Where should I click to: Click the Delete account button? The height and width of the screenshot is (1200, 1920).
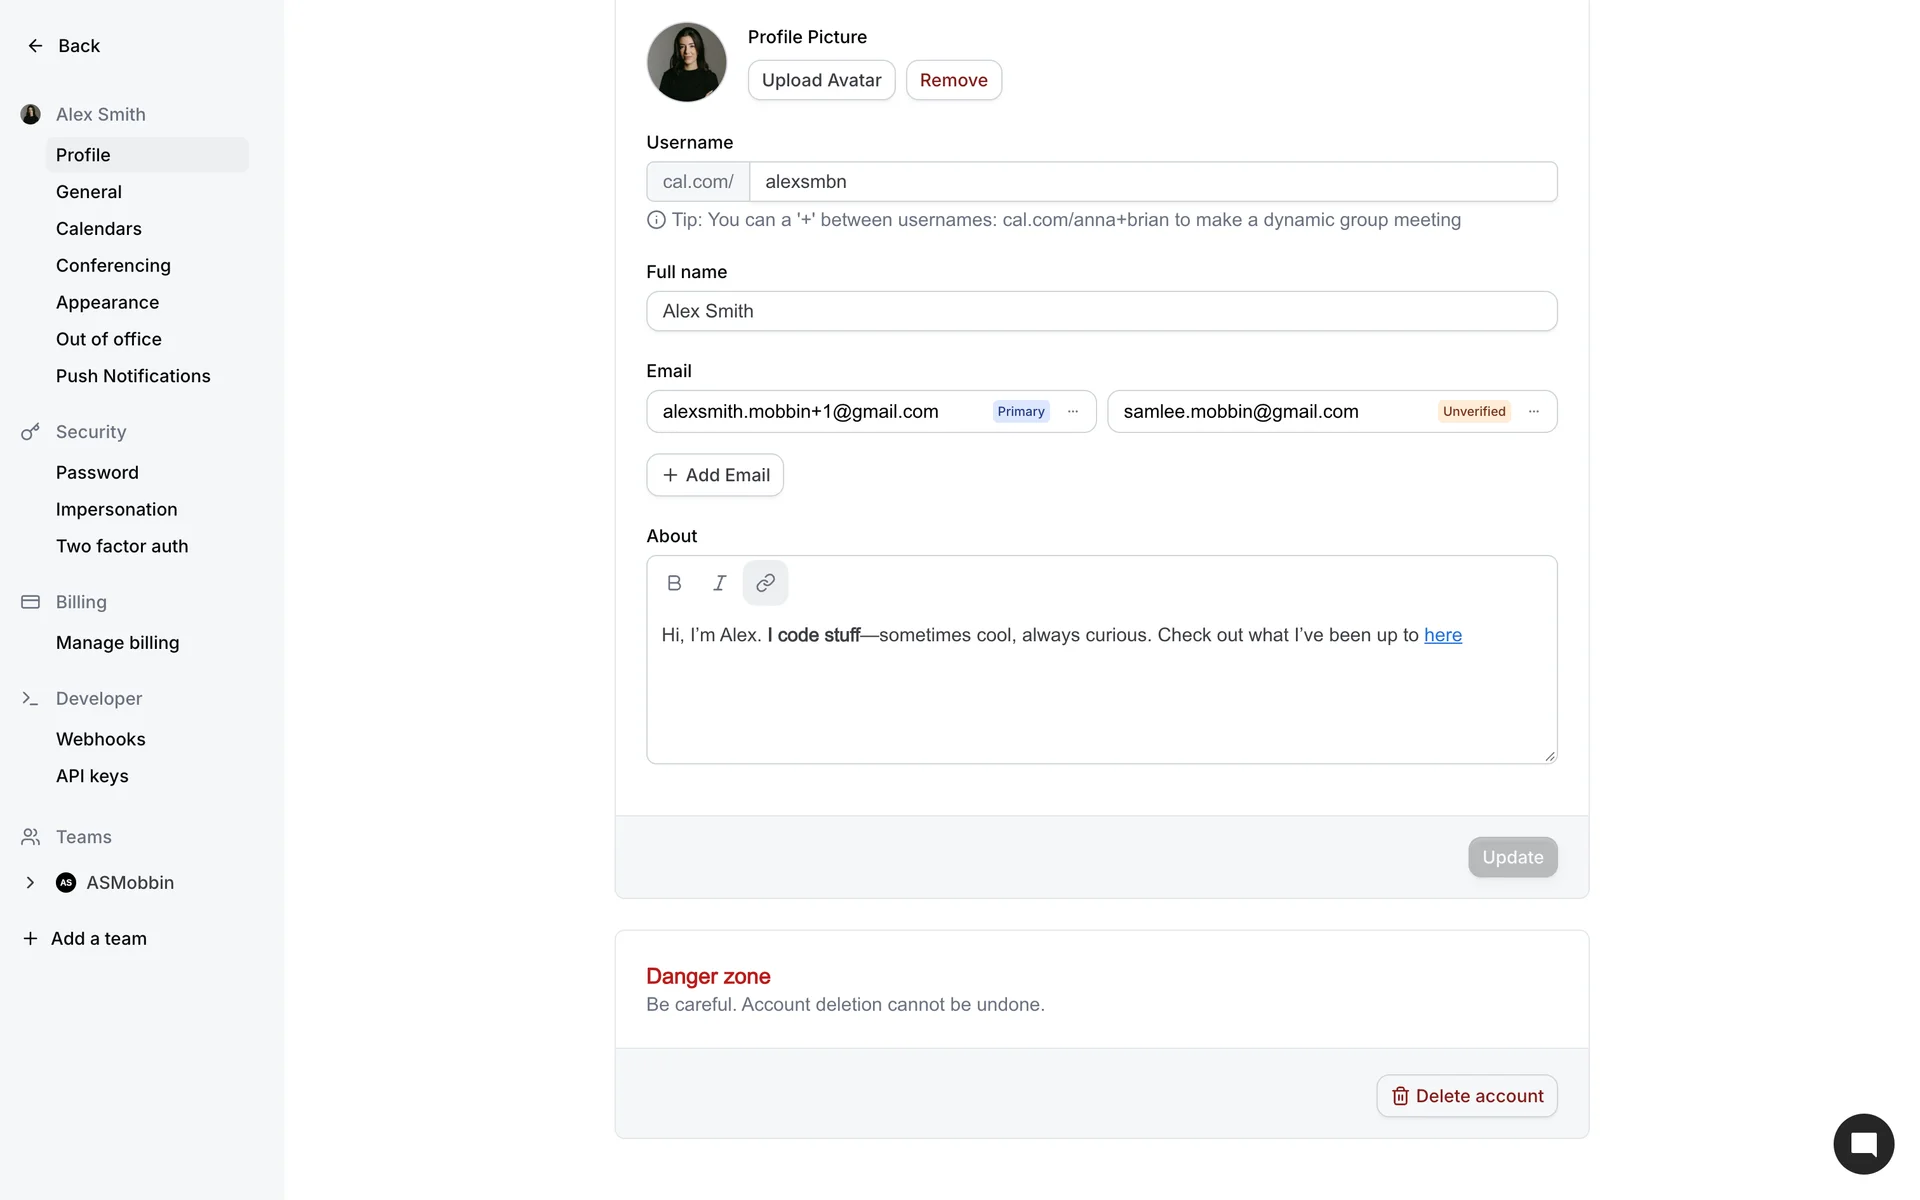coord(1466,1096)
